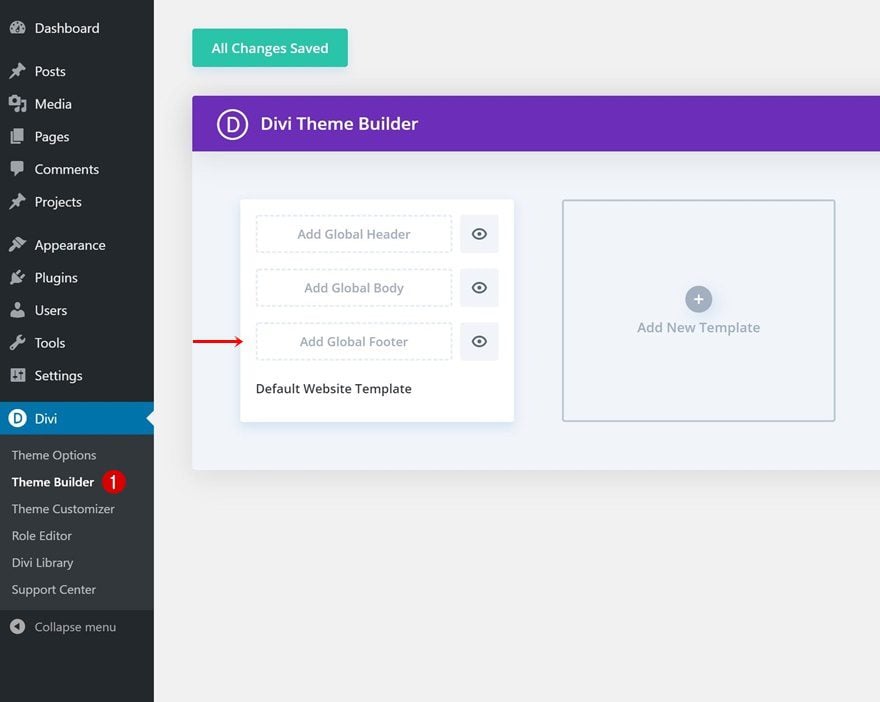Click the Comments speech bubble icon
The width and height of the screenshot is (880, 702).
[17, 169]
